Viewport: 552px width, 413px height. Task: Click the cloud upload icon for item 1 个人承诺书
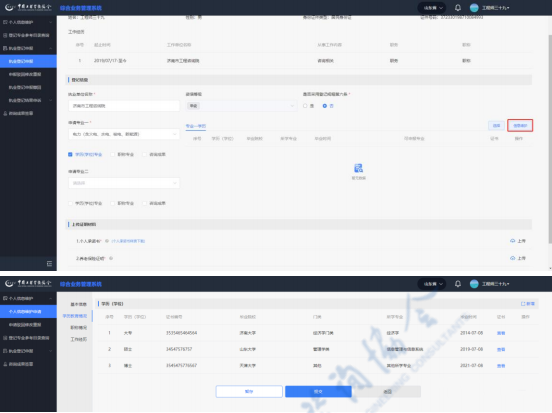[512, 241]
